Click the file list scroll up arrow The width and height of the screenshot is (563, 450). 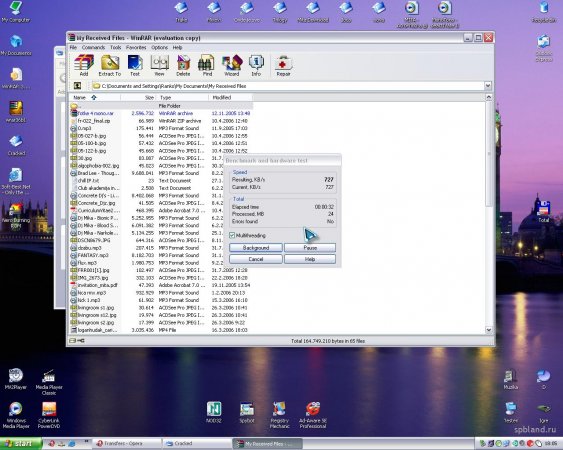click(488, 97)
